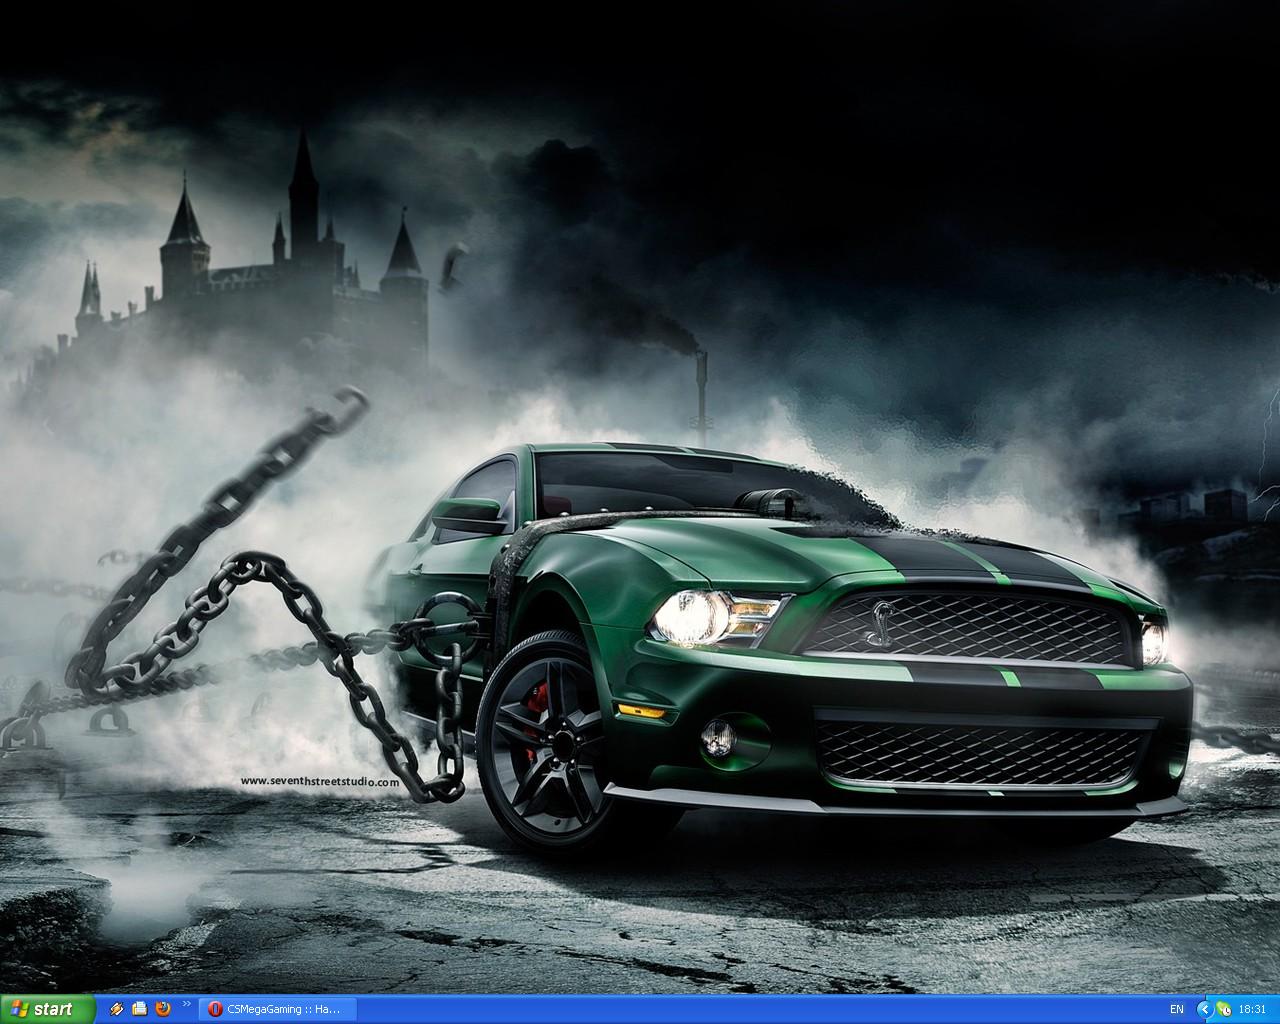
Task: Launch Winamp from Quick Launch
Action: [117, 1009]
